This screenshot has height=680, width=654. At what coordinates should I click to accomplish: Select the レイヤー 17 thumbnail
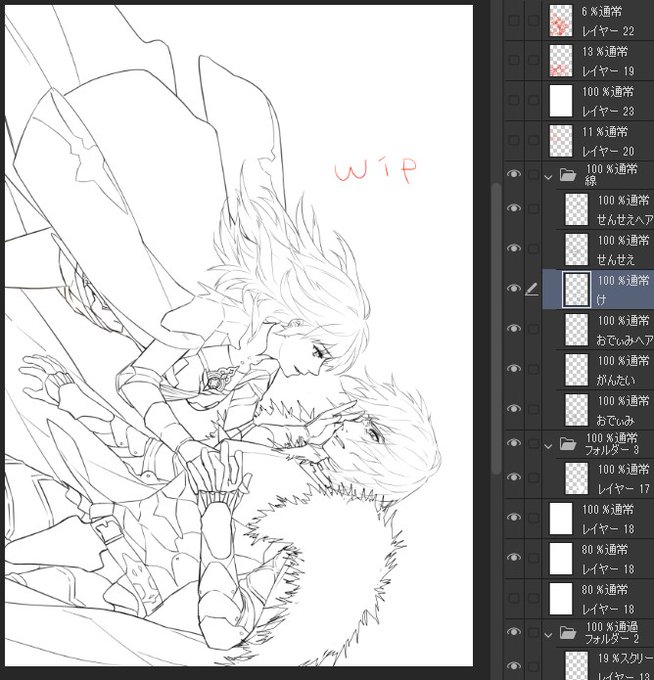coord(576,478)
